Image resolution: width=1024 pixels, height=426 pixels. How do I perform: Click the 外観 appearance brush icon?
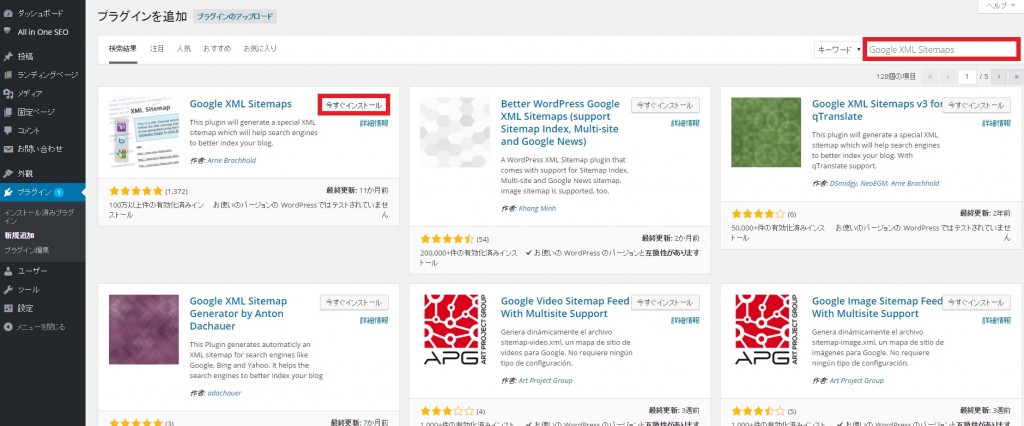(9, 173)
